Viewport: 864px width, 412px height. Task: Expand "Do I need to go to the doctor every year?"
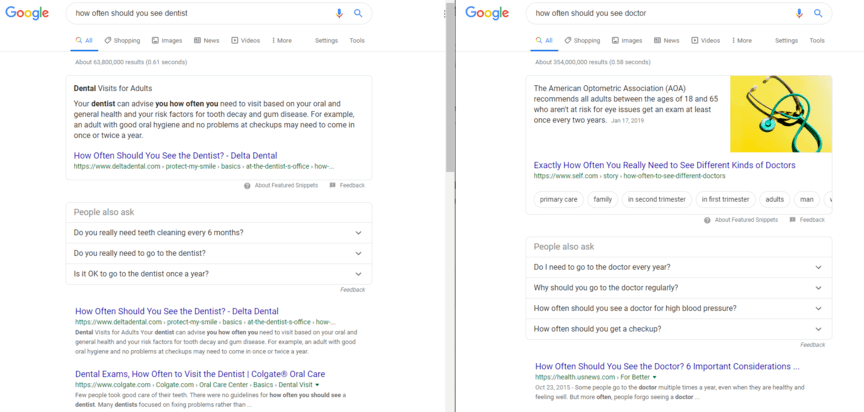pyautogui.click(x=679, y=267)
